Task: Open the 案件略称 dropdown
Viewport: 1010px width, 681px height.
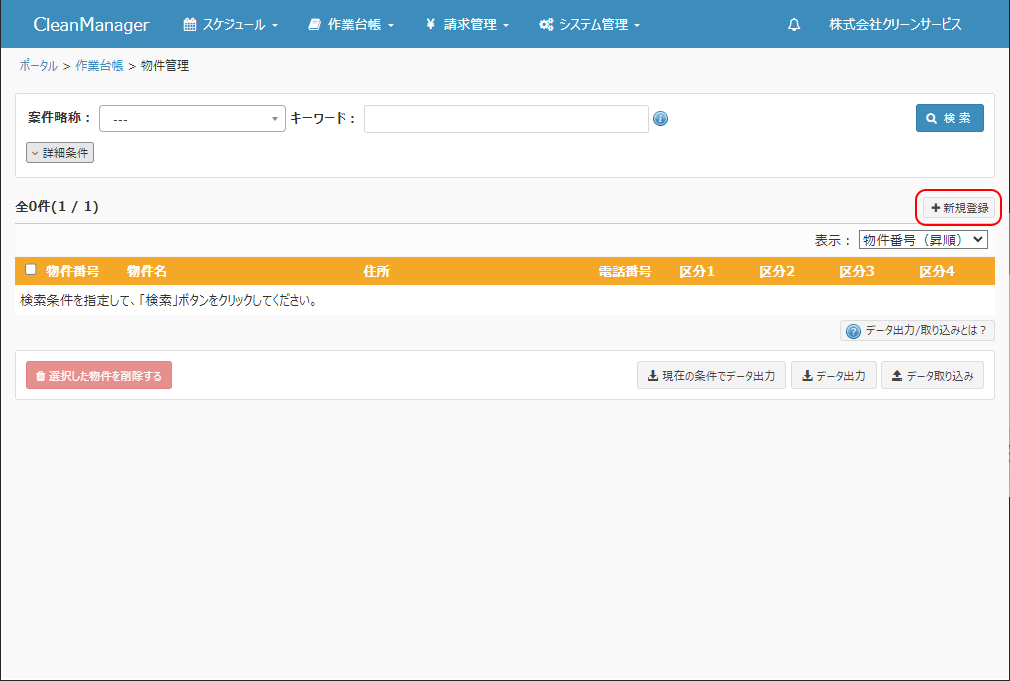Action: (192, 119)
